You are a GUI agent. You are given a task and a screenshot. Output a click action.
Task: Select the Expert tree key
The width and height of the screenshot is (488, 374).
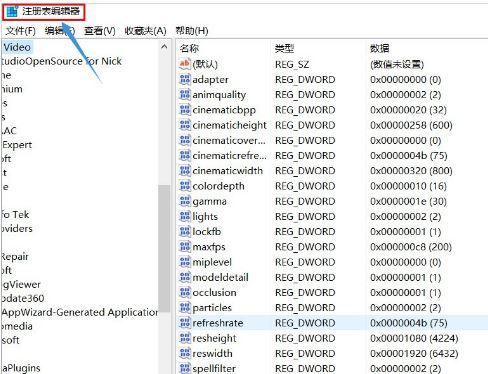point(17,145)
